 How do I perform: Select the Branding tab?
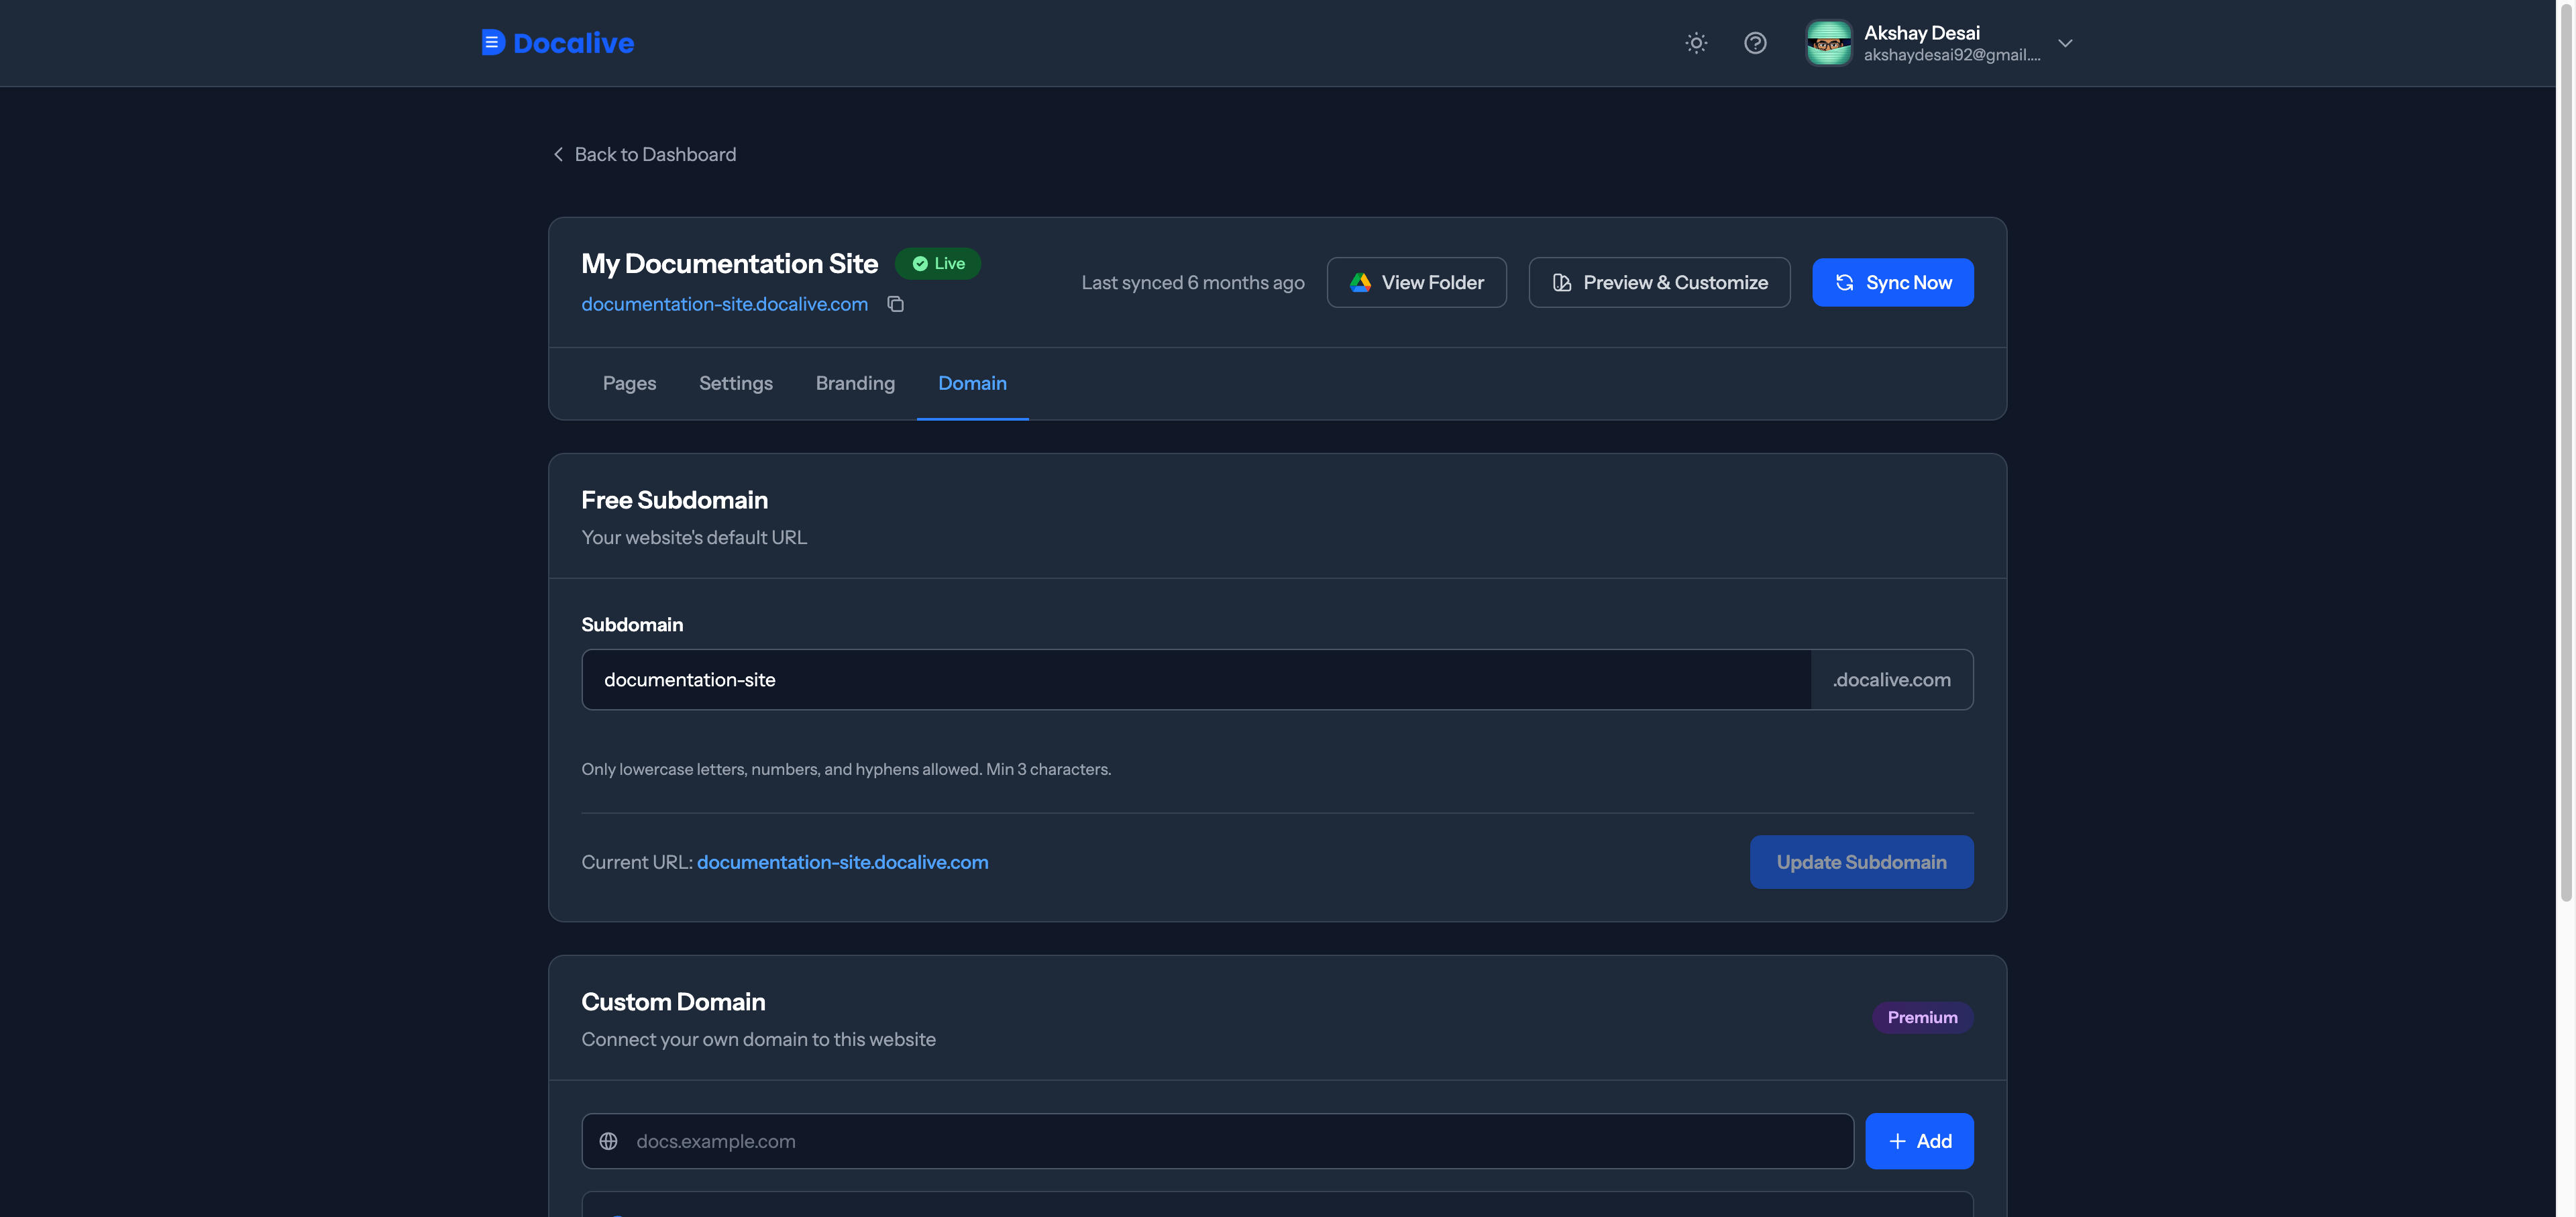click(855, 383)
